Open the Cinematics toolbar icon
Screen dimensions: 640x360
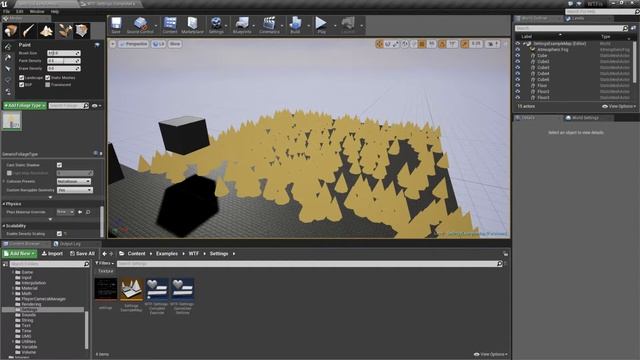[269, 25]
